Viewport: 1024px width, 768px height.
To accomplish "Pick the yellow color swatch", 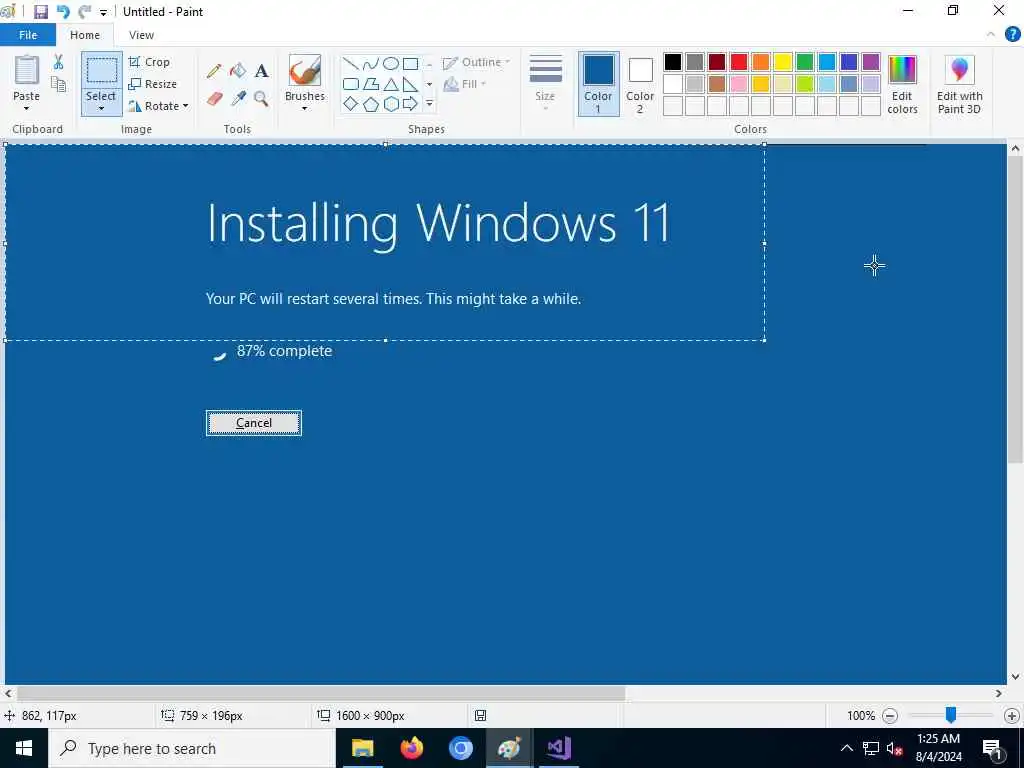I will (x=783, y=62).
